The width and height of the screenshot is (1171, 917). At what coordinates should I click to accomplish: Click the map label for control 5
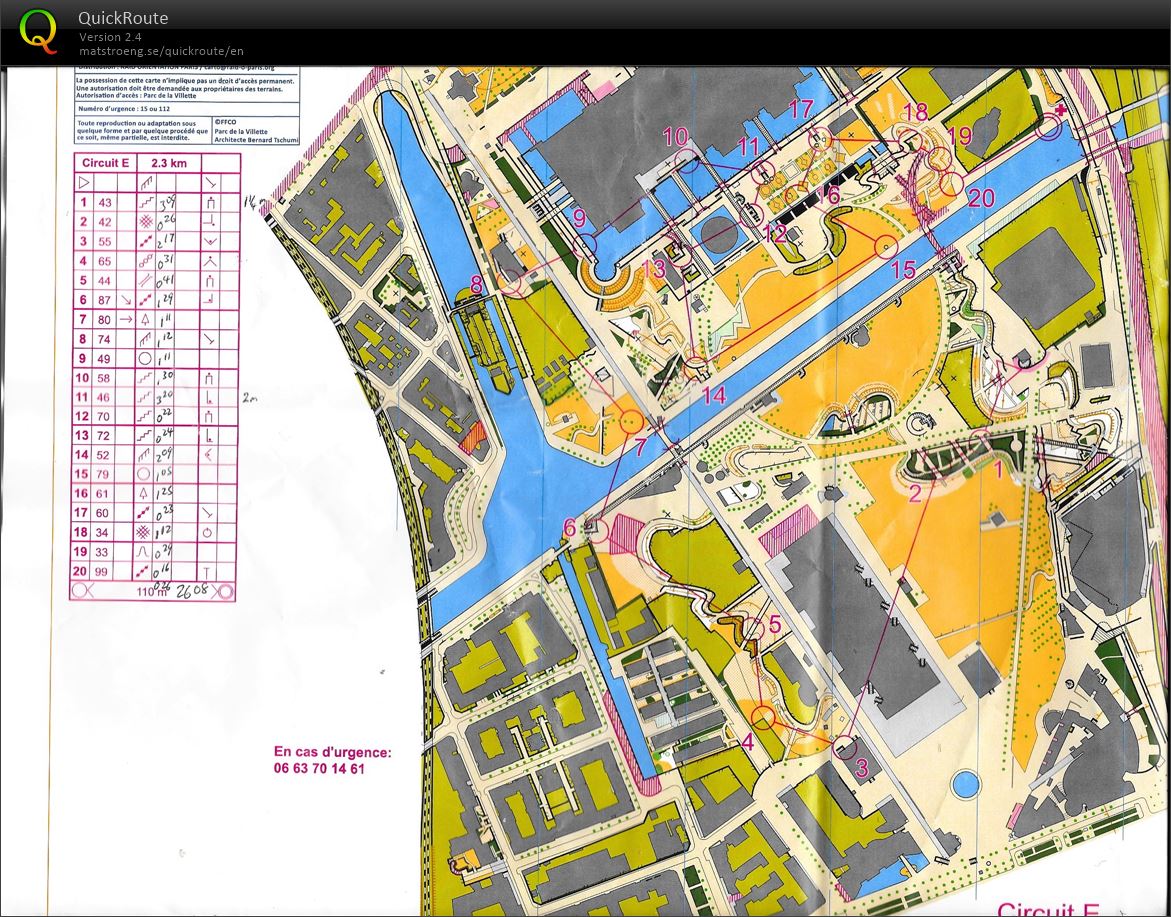click(x=774, y=624)
